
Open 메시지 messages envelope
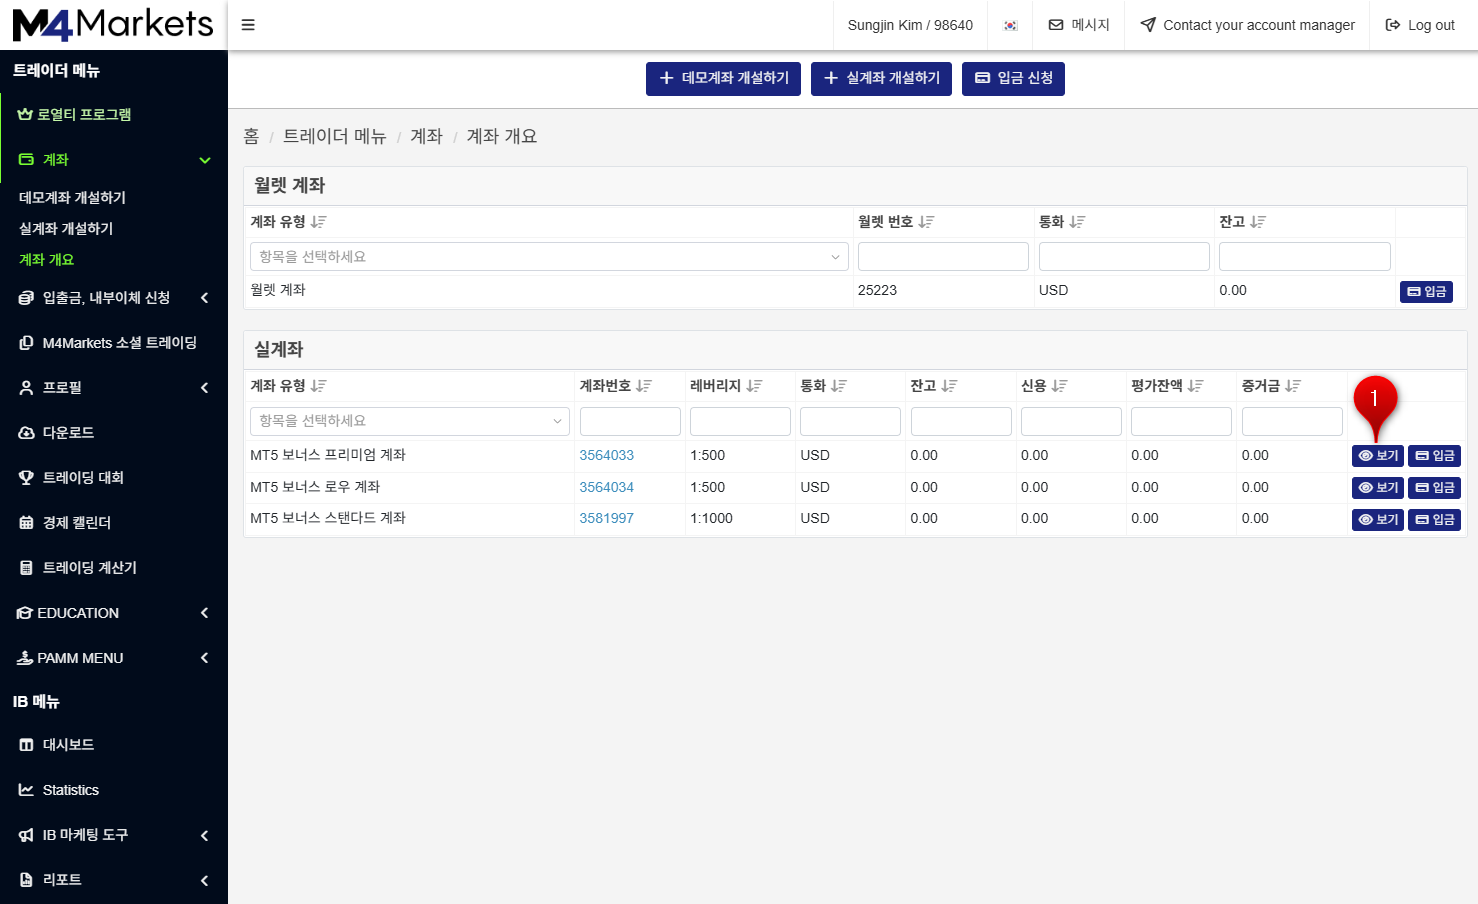(1079, 25)
